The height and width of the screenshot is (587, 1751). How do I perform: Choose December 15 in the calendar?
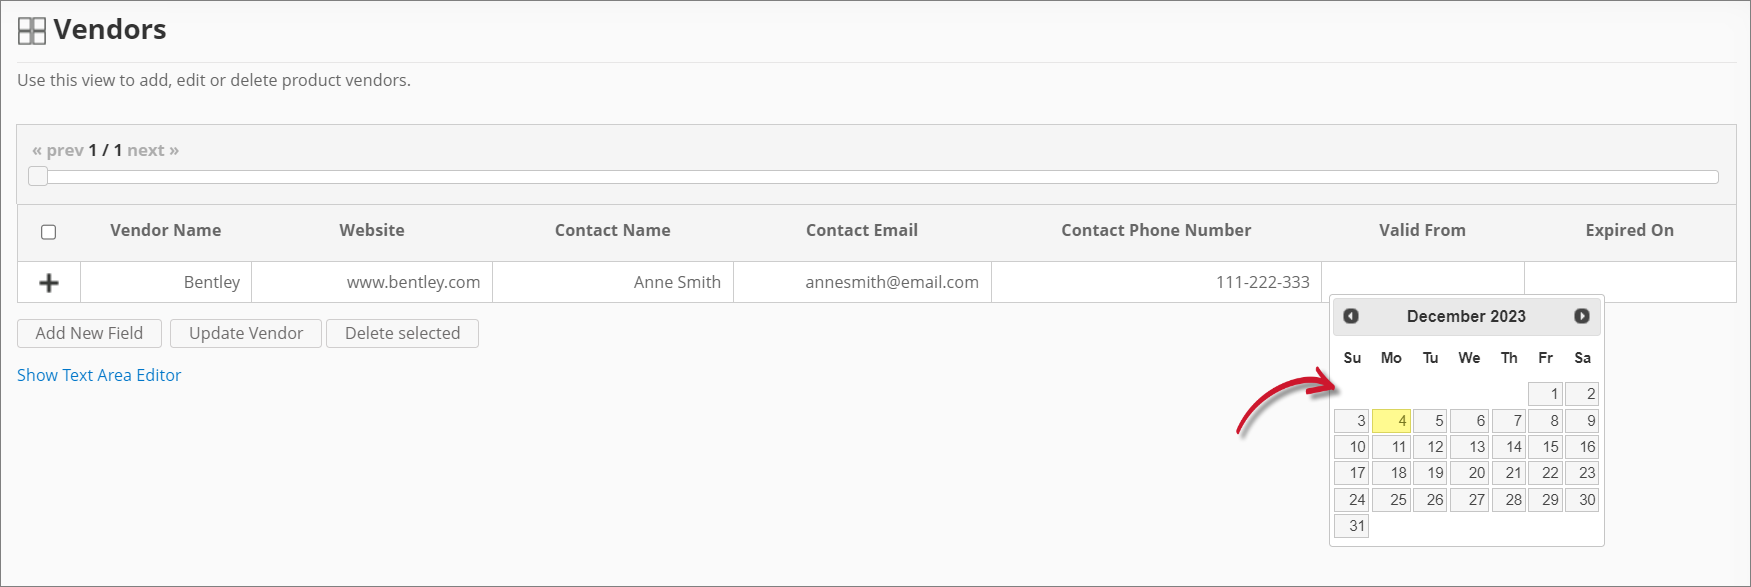point(1546,447)
